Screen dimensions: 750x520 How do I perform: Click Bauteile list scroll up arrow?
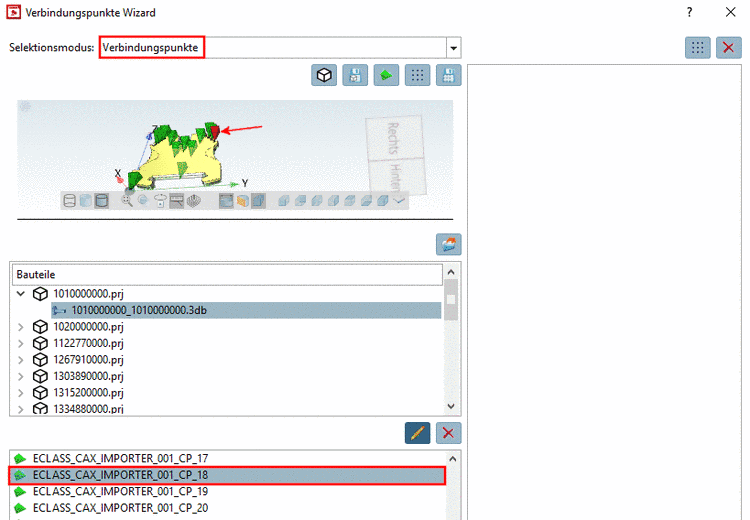451,272
